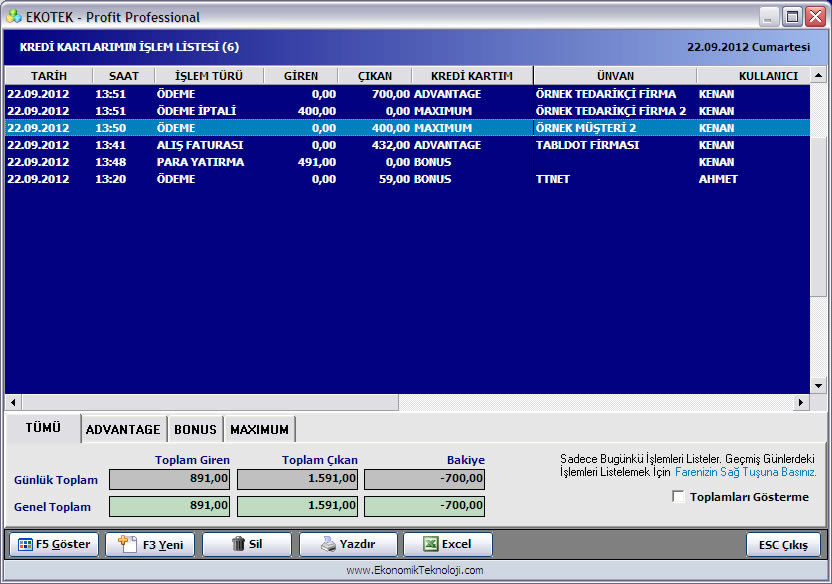Sort by the ÇIKAN column header
The width and height of the screenshot is (832, 584).
point(375,76)
